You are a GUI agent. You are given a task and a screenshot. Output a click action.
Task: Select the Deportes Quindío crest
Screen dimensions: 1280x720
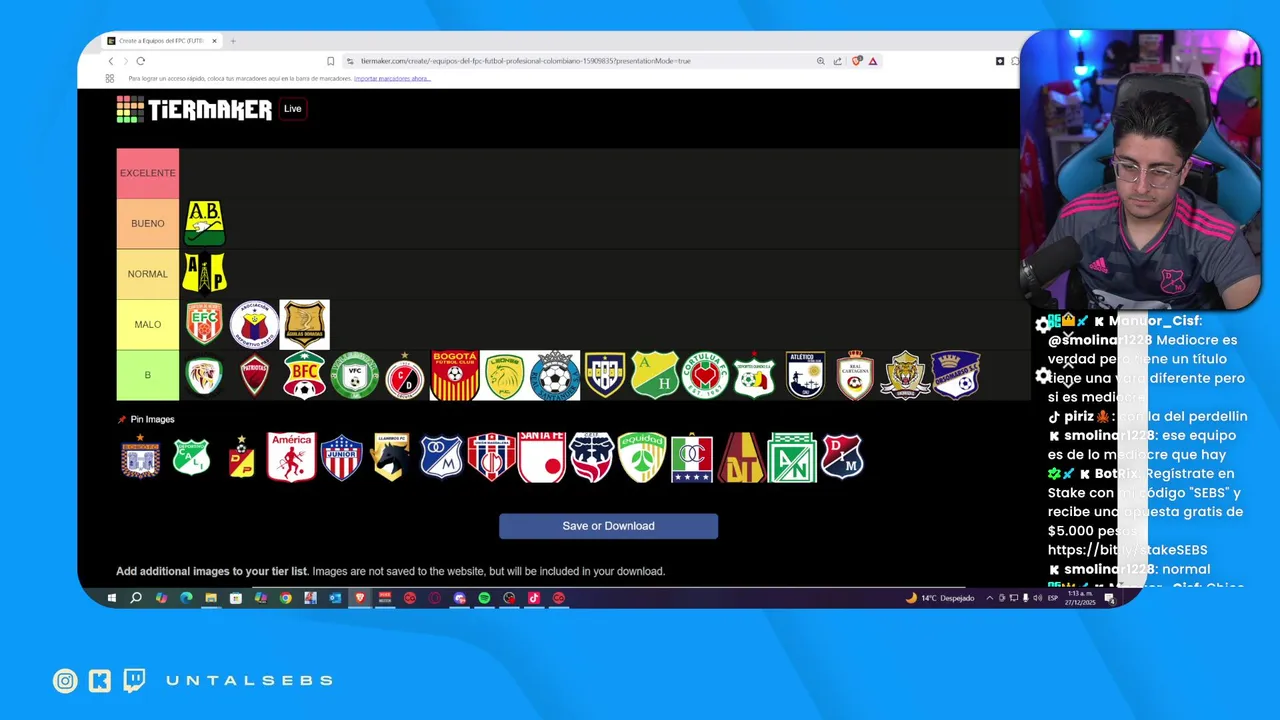pyautogui.click(x=755, y=375)
